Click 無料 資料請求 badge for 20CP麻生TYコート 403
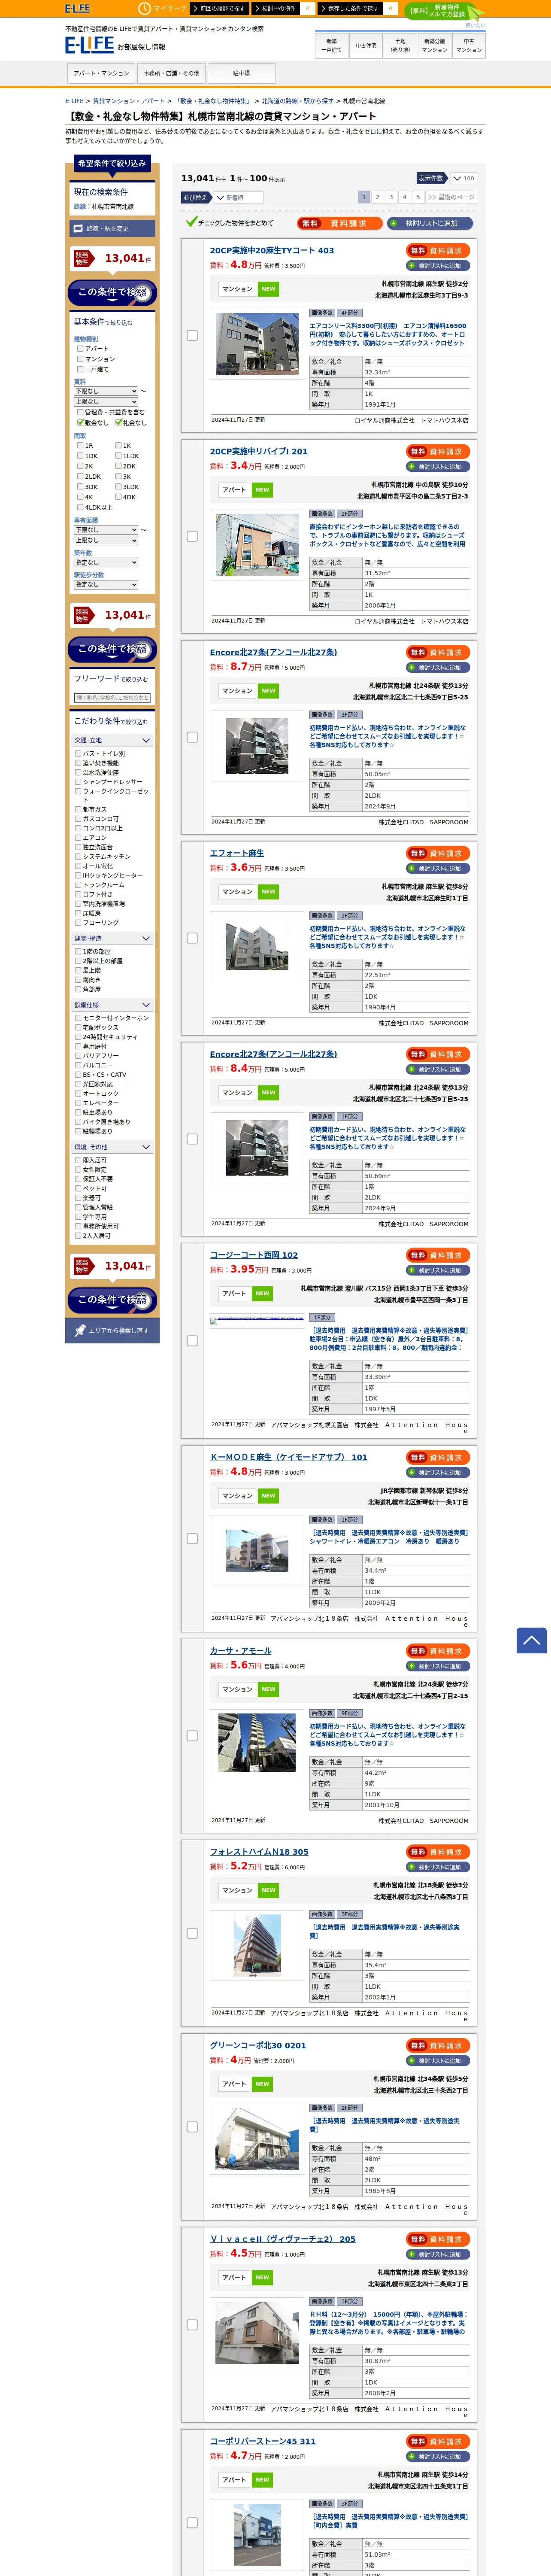 pos(438,251)
